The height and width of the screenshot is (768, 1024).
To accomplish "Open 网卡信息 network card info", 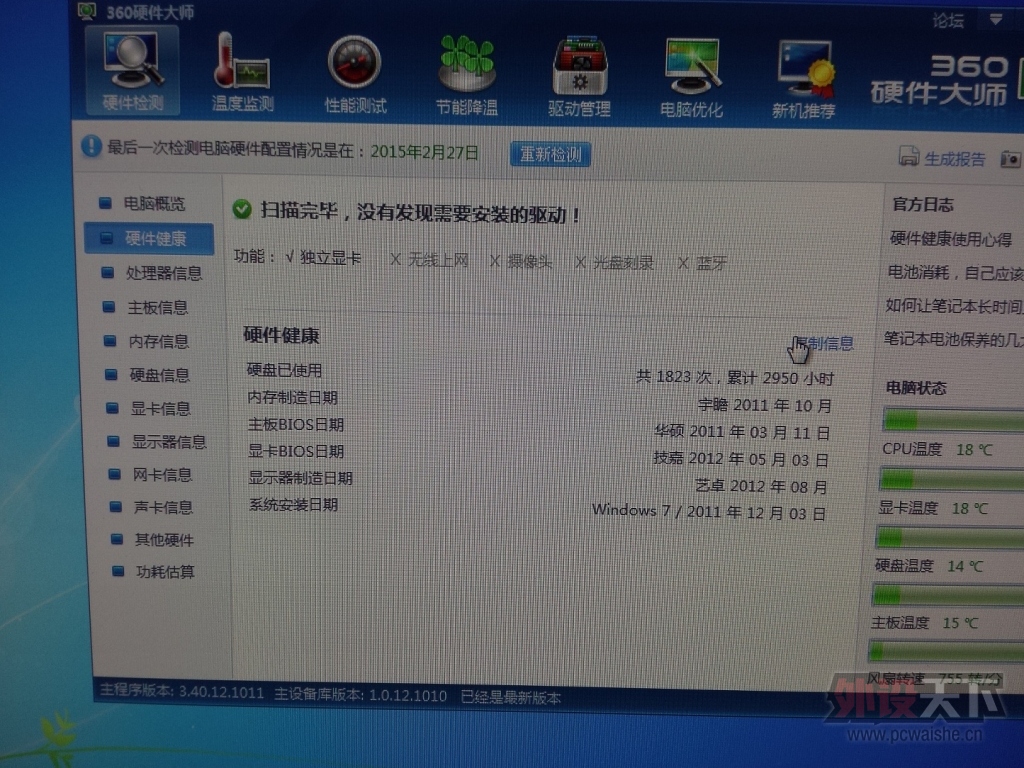I will coord(162,475).
